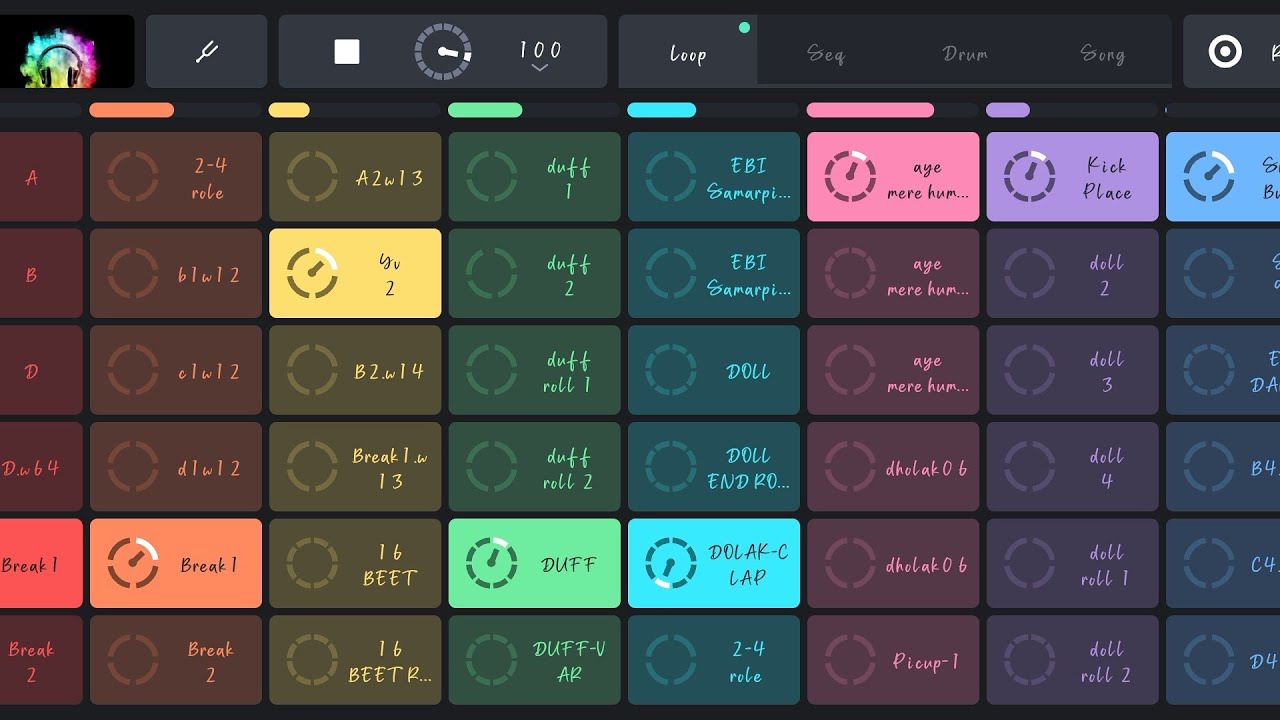1280x720 pixels.
Task: Switch to the Loop tab
Action: 688,54
